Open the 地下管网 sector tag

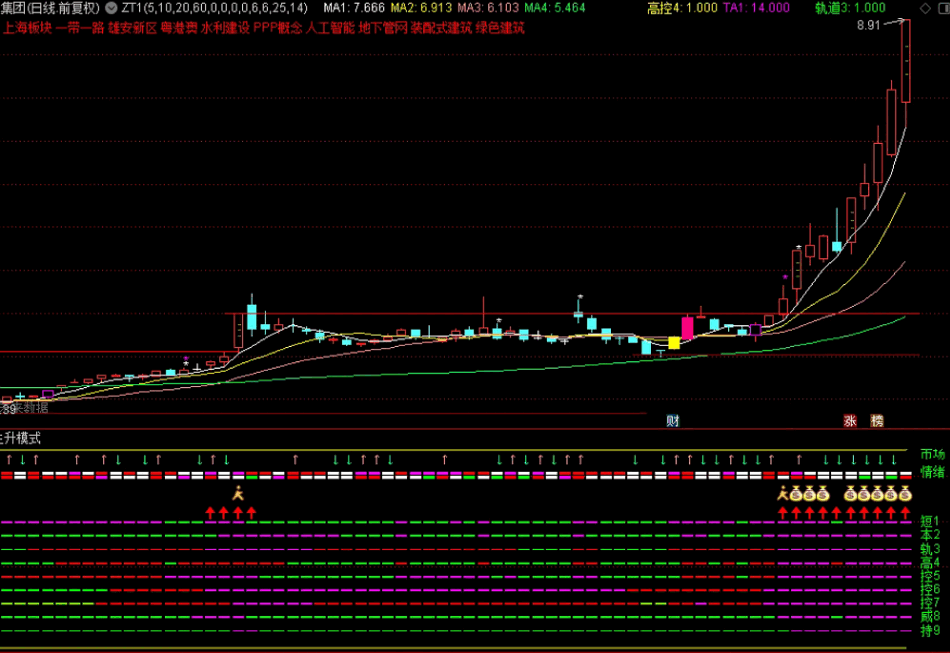point(383,28)
